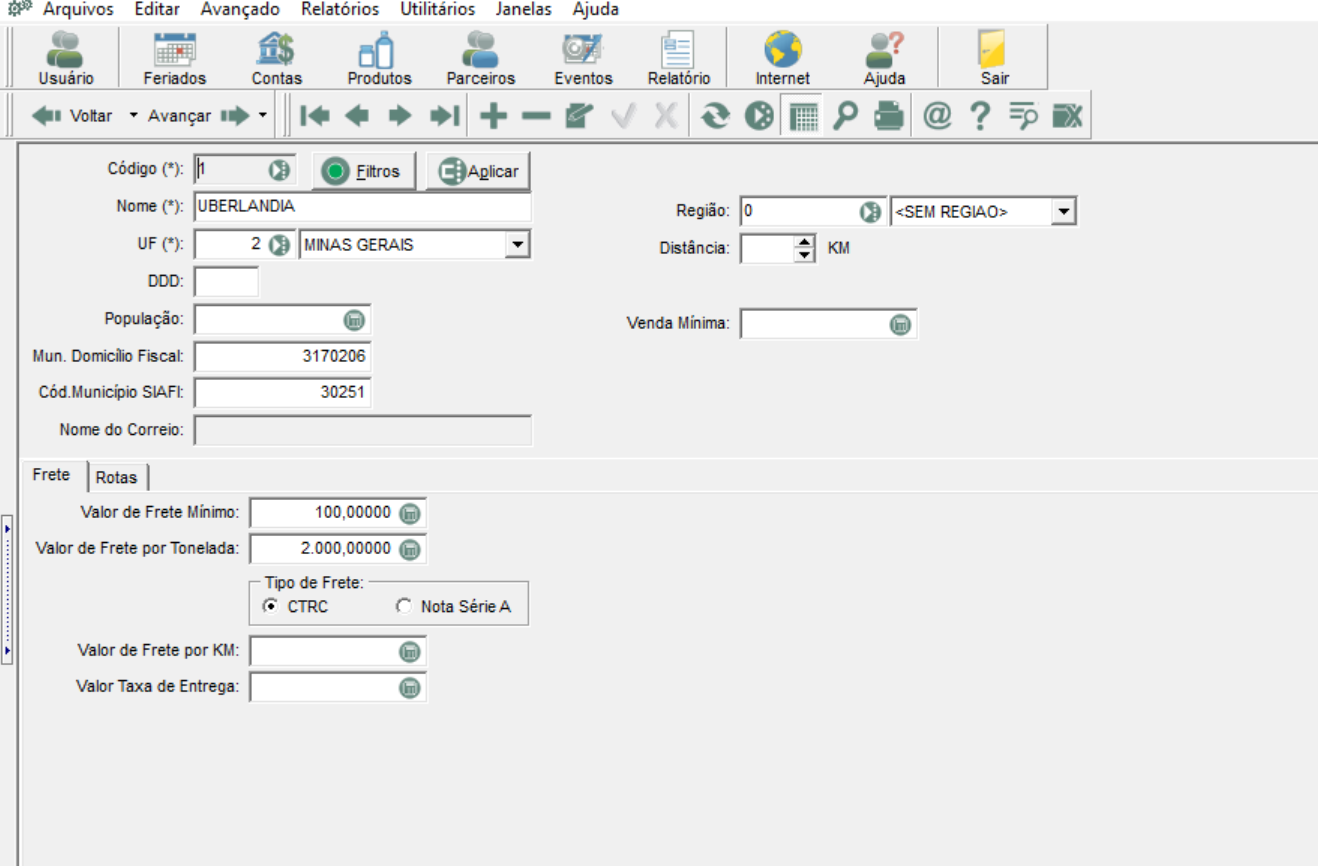The width and height of the screenshot is (1318, 866).
Task: Open the Voltar history dropdown arrow
Action: [134, 116]
